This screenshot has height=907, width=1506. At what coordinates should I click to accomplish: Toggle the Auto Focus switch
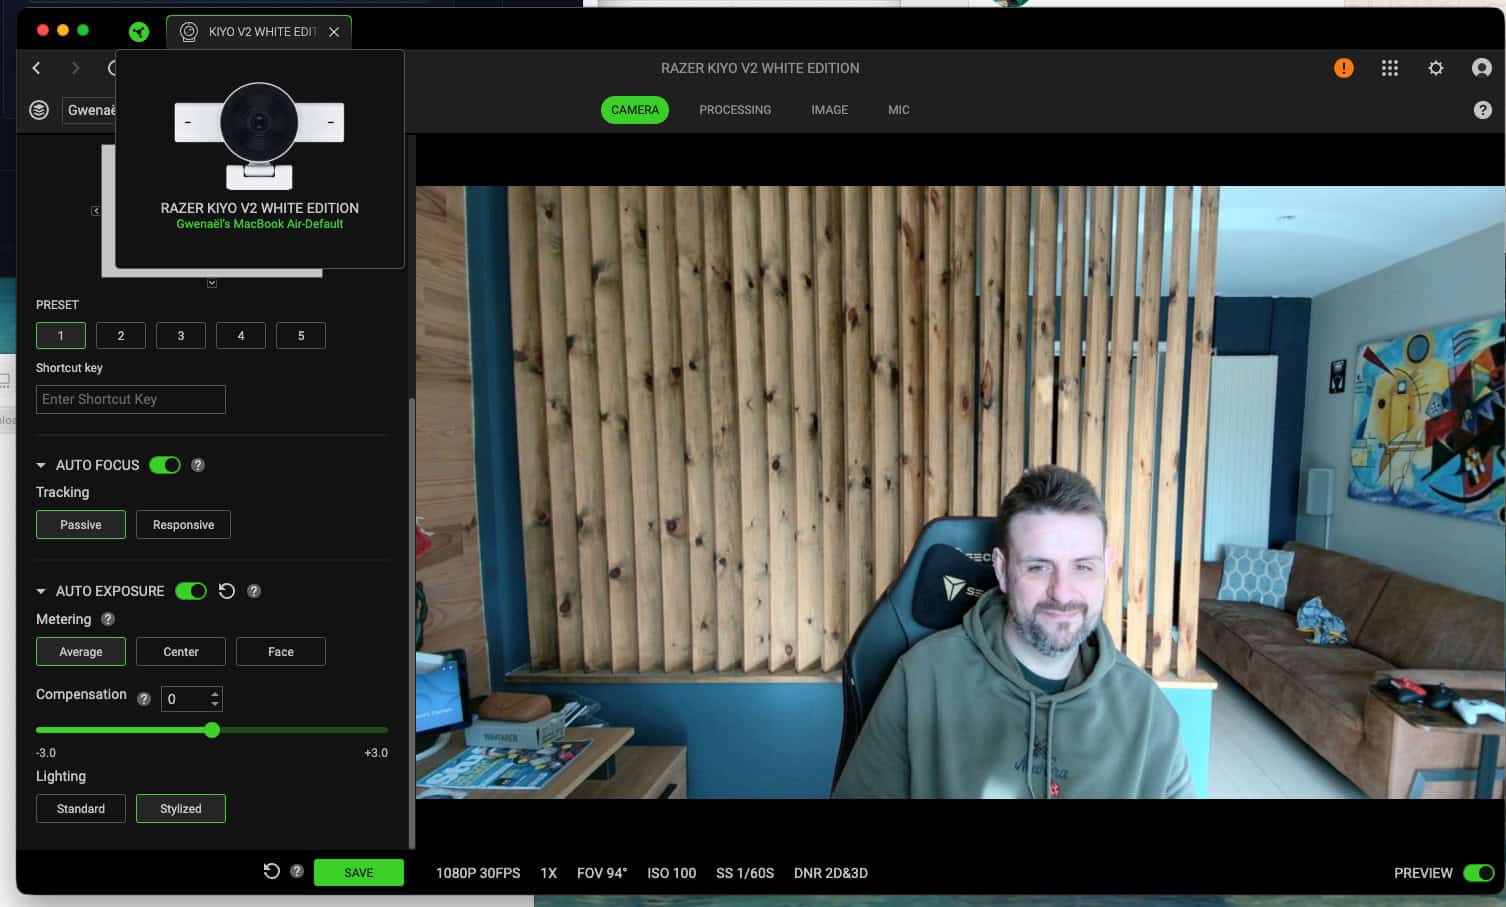point(165,465)
